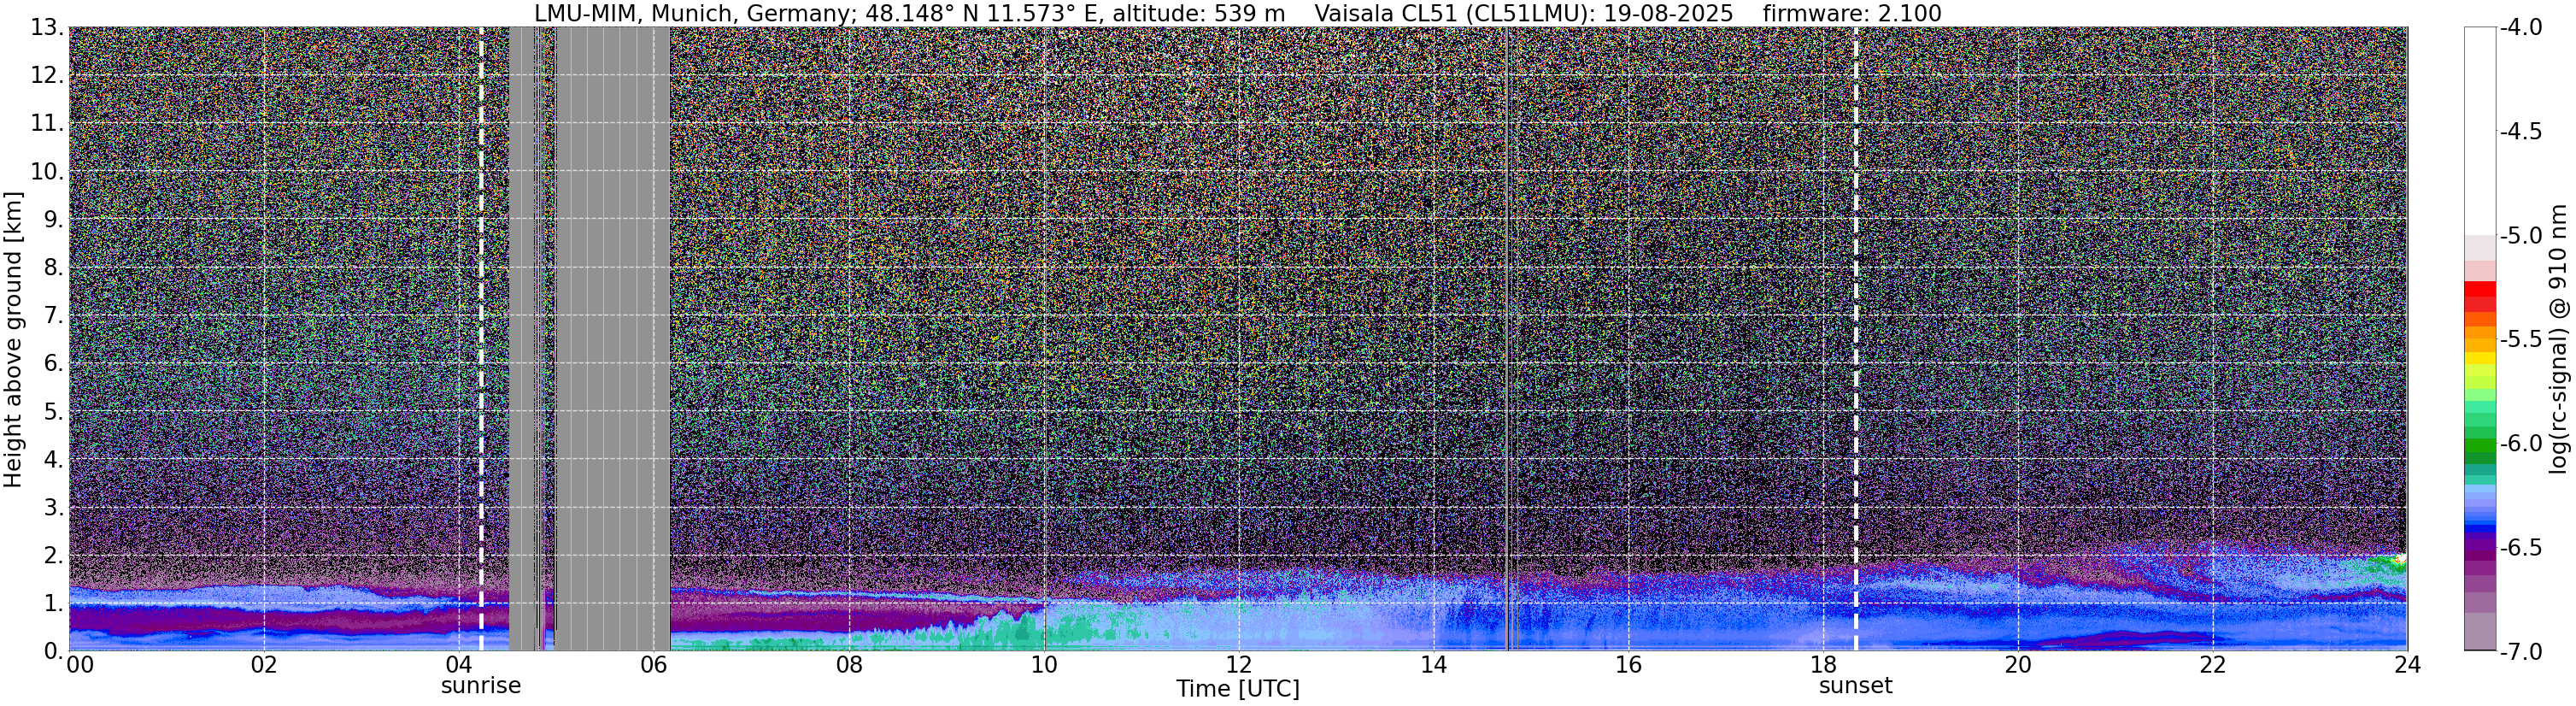Click the rc-signal colorbar on the right
The image size is (2576, 706).
pyautogui.click(x=2479, y=339)
